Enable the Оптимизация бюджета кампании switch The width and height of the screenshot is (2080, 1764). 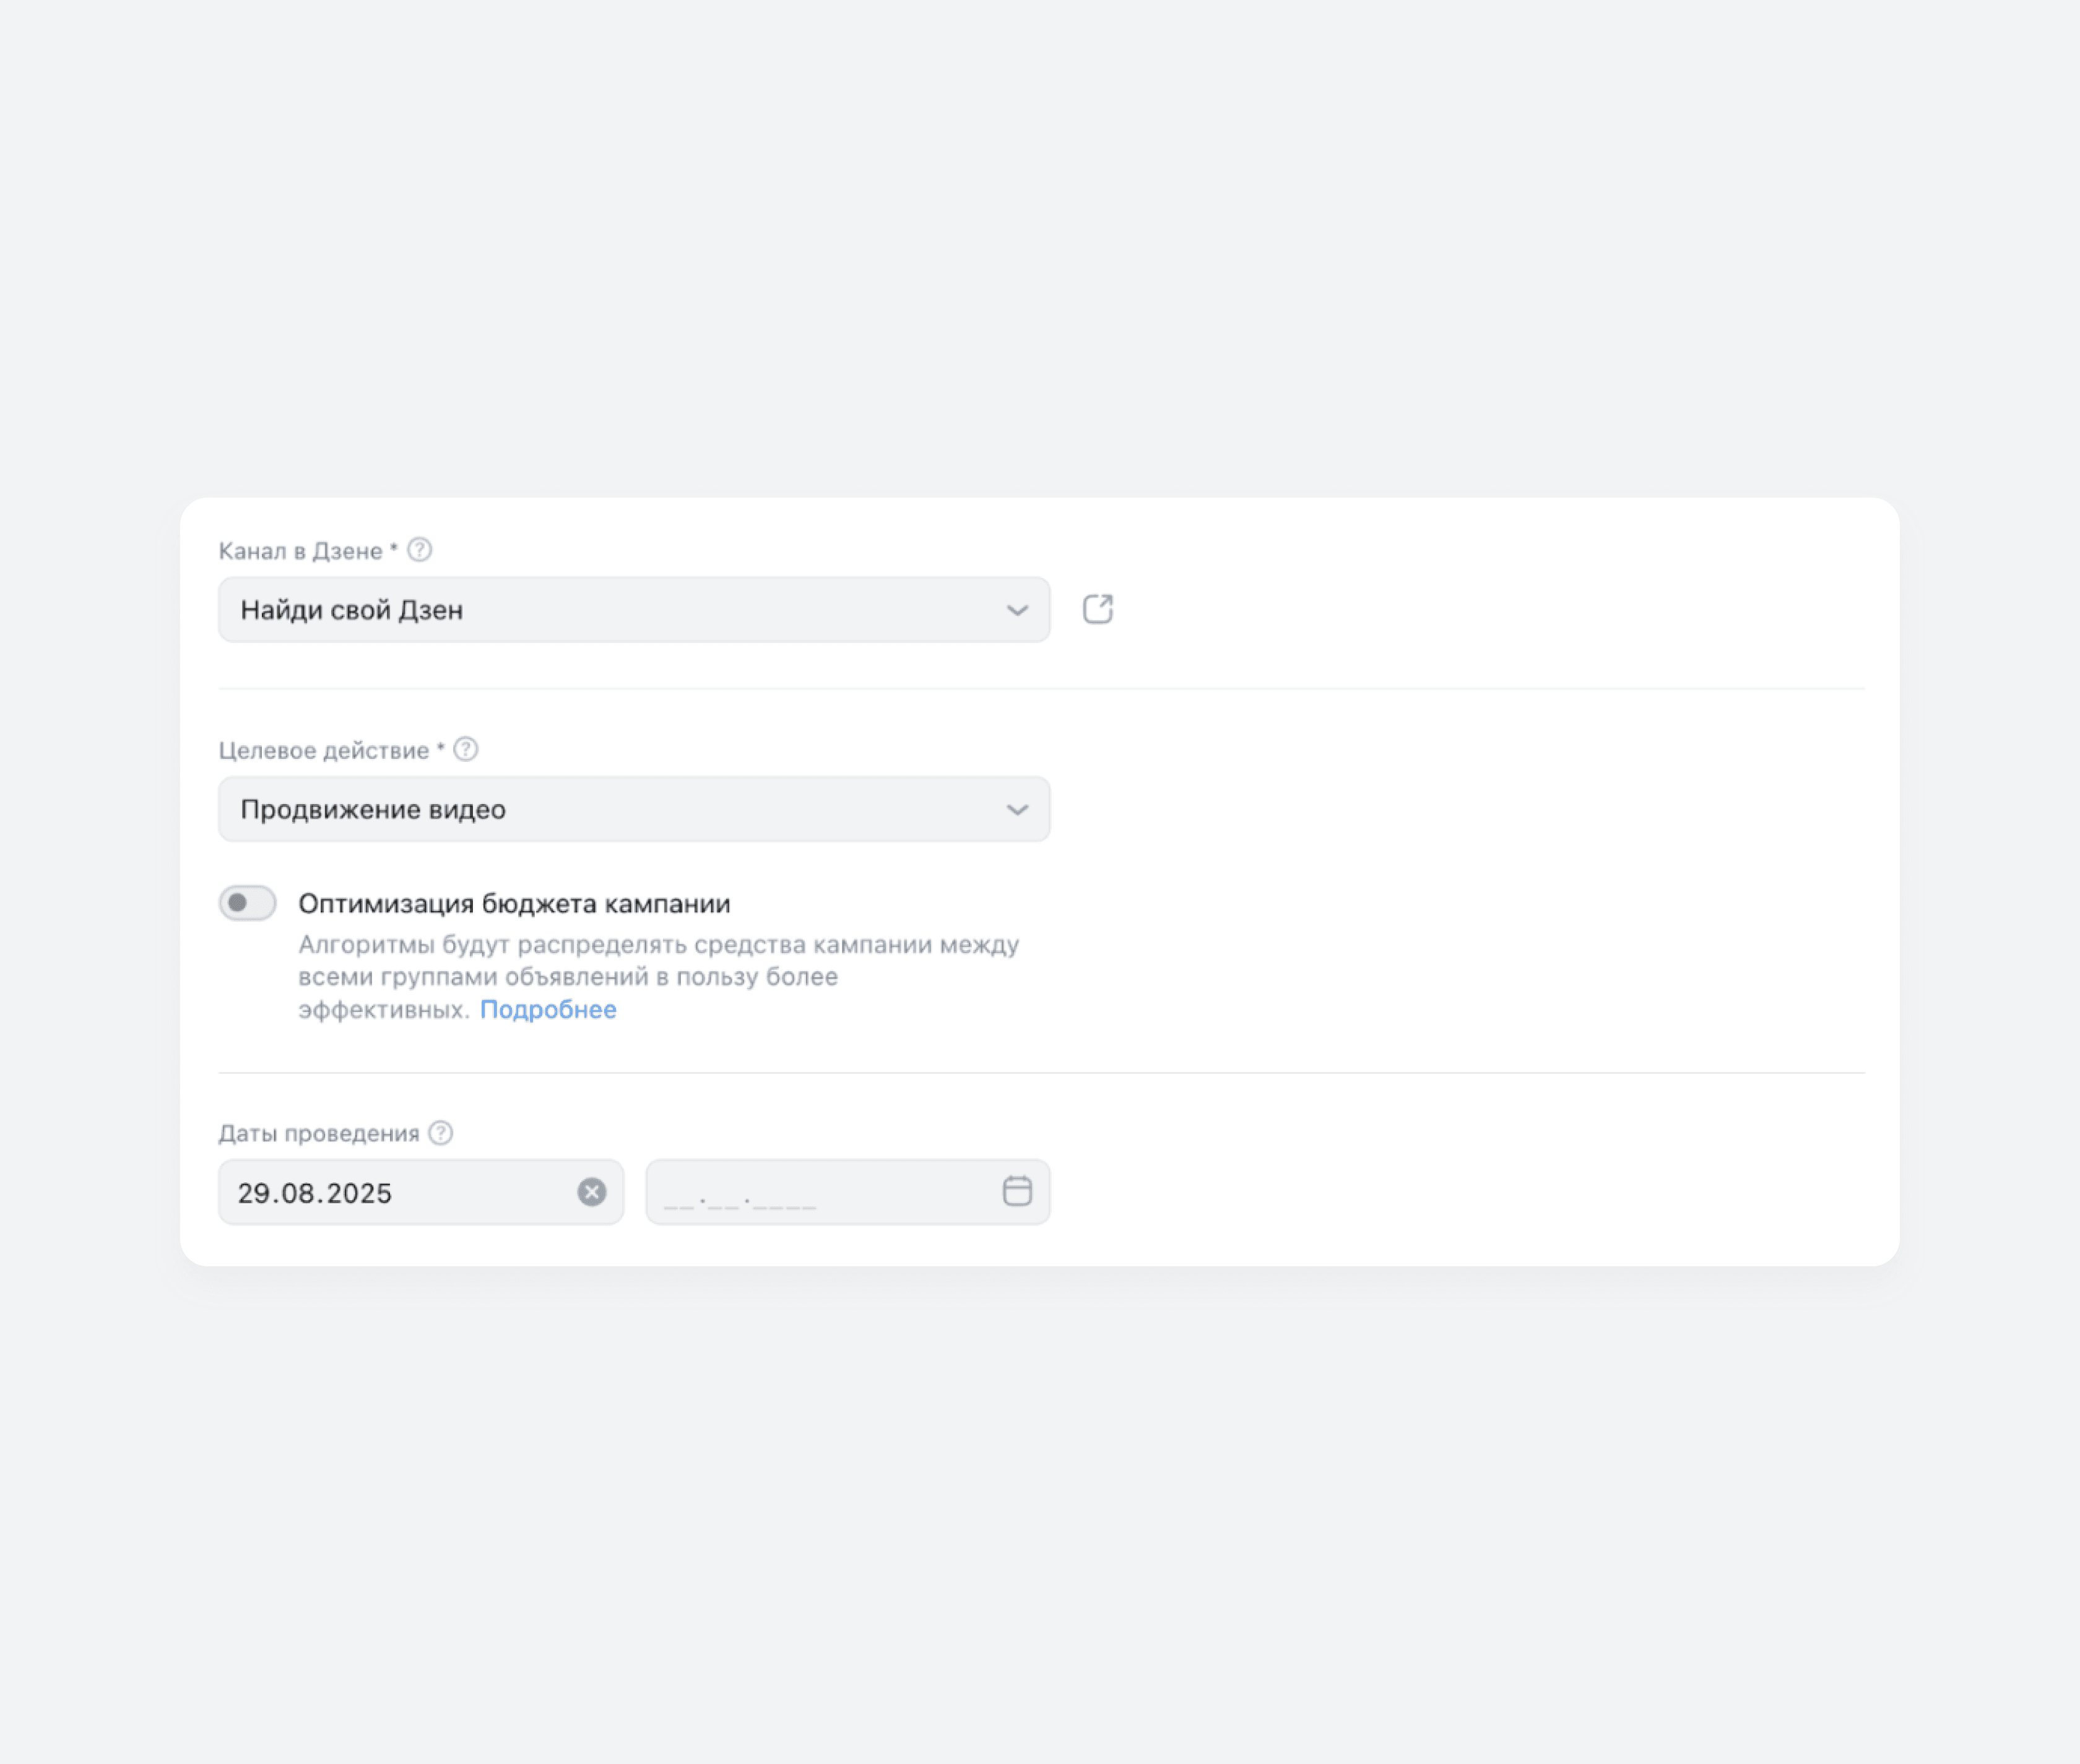[248, 903]
